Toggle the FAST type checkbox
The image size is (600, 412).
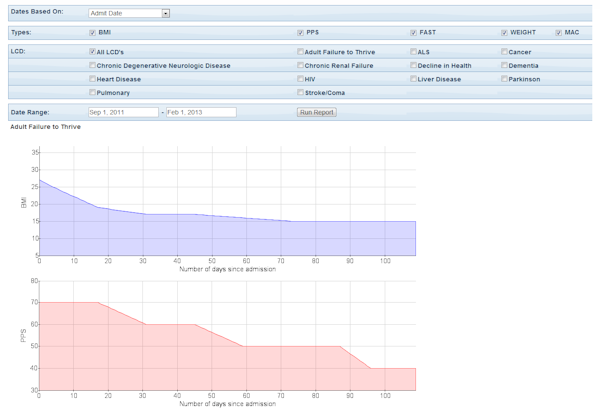coord(413,33)
